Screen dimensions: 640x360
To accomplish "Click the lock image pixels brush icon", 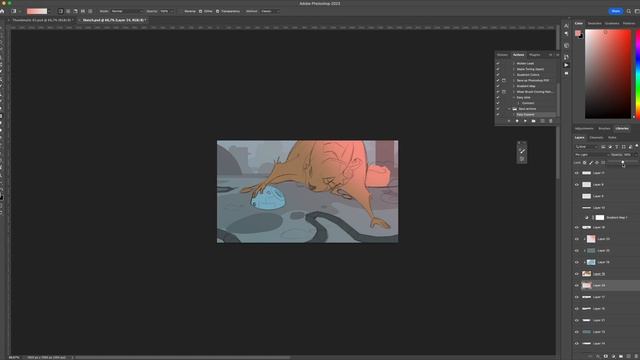I will click(x=591, y=162).
